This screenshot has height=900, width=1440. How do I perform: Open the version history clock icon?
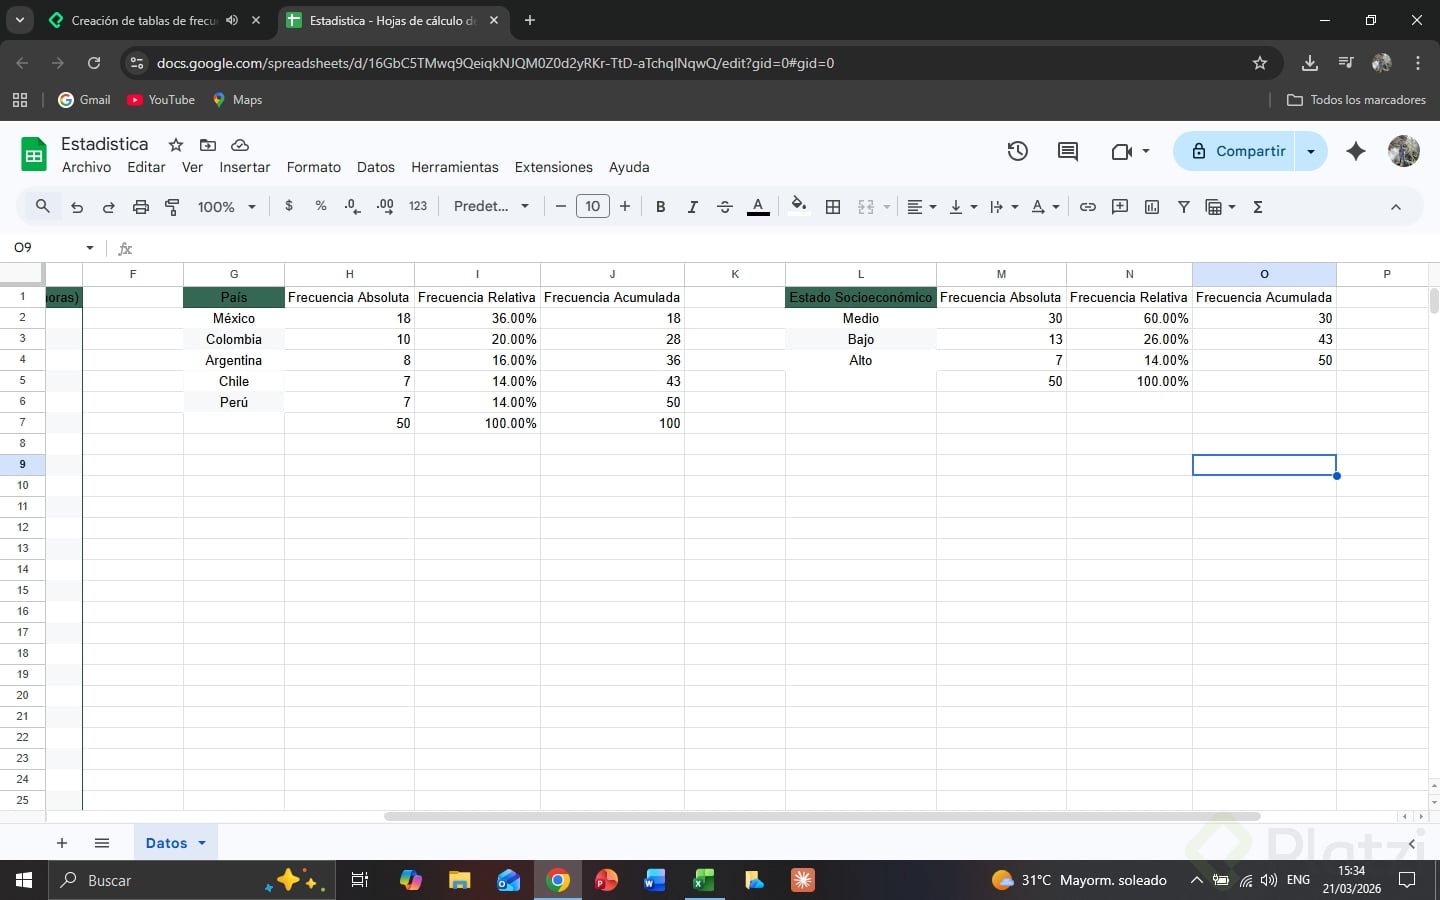click(1017, 151)
